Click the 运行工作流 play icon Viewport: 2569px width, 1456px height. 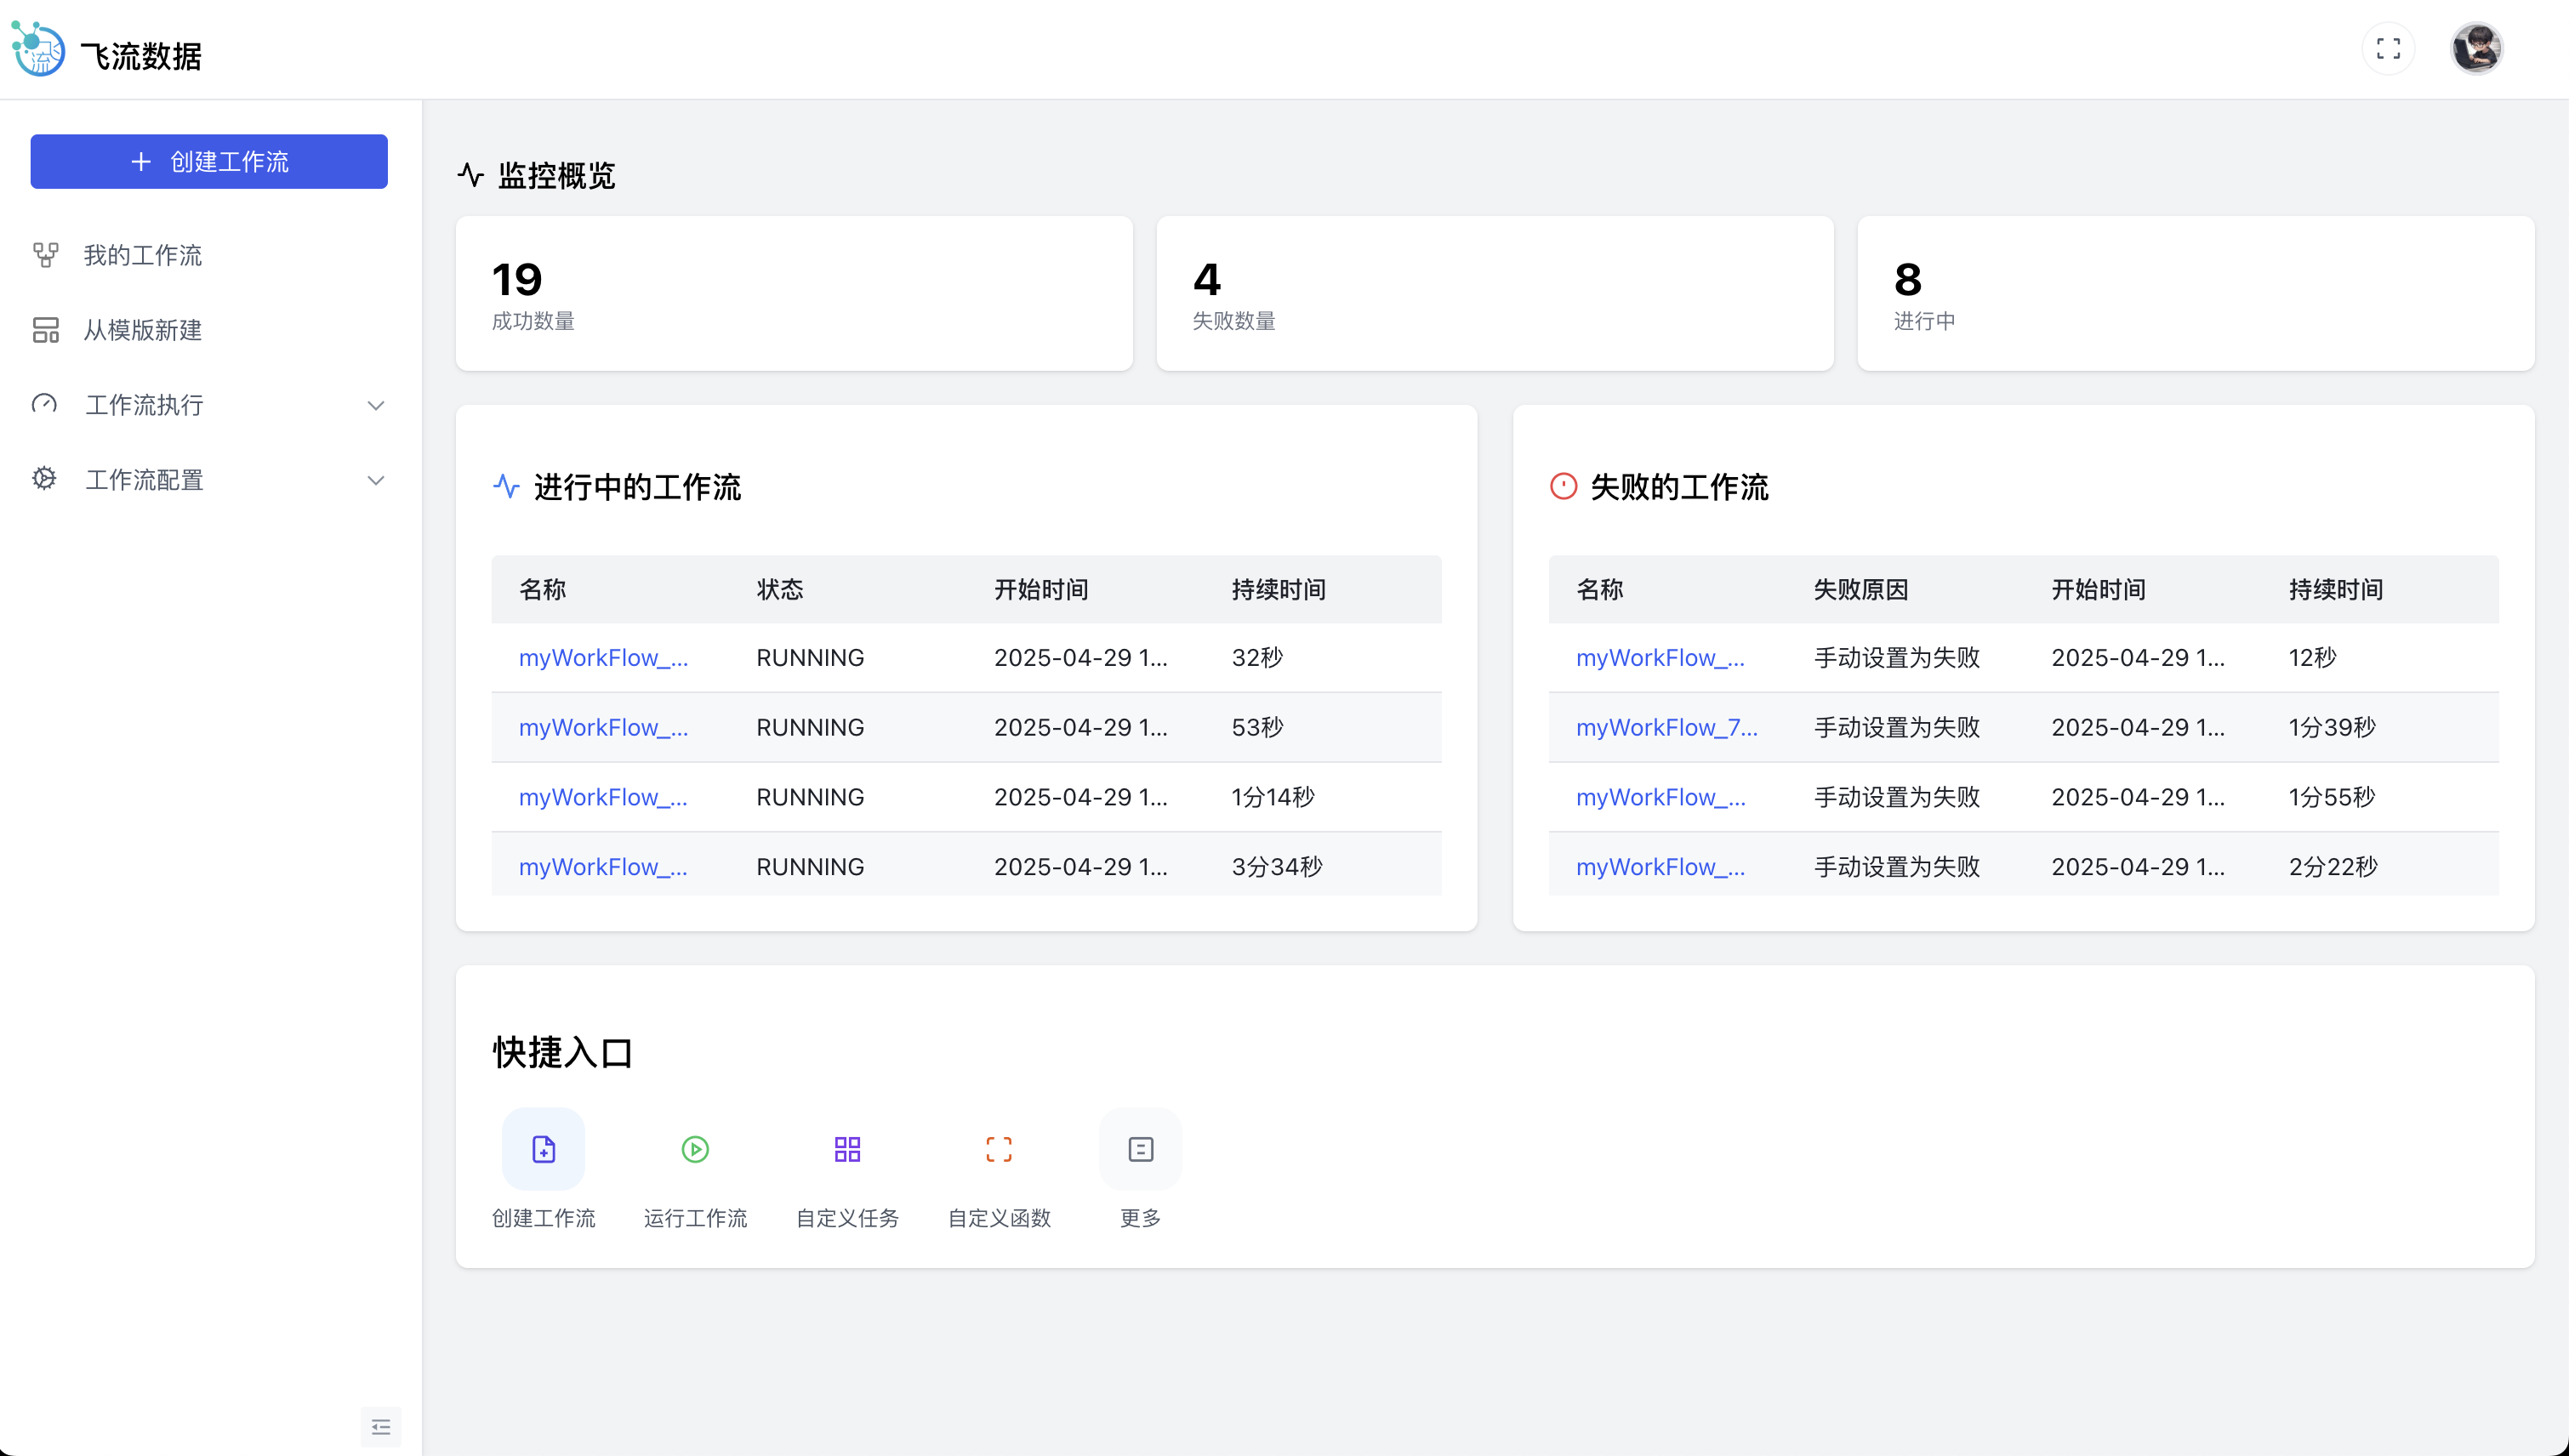click(x=695, y=1149)
